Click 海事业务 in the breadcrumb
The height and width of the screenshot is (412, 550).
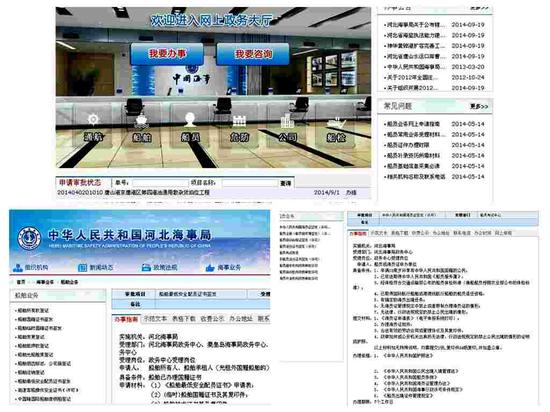[x=45, y=282]
